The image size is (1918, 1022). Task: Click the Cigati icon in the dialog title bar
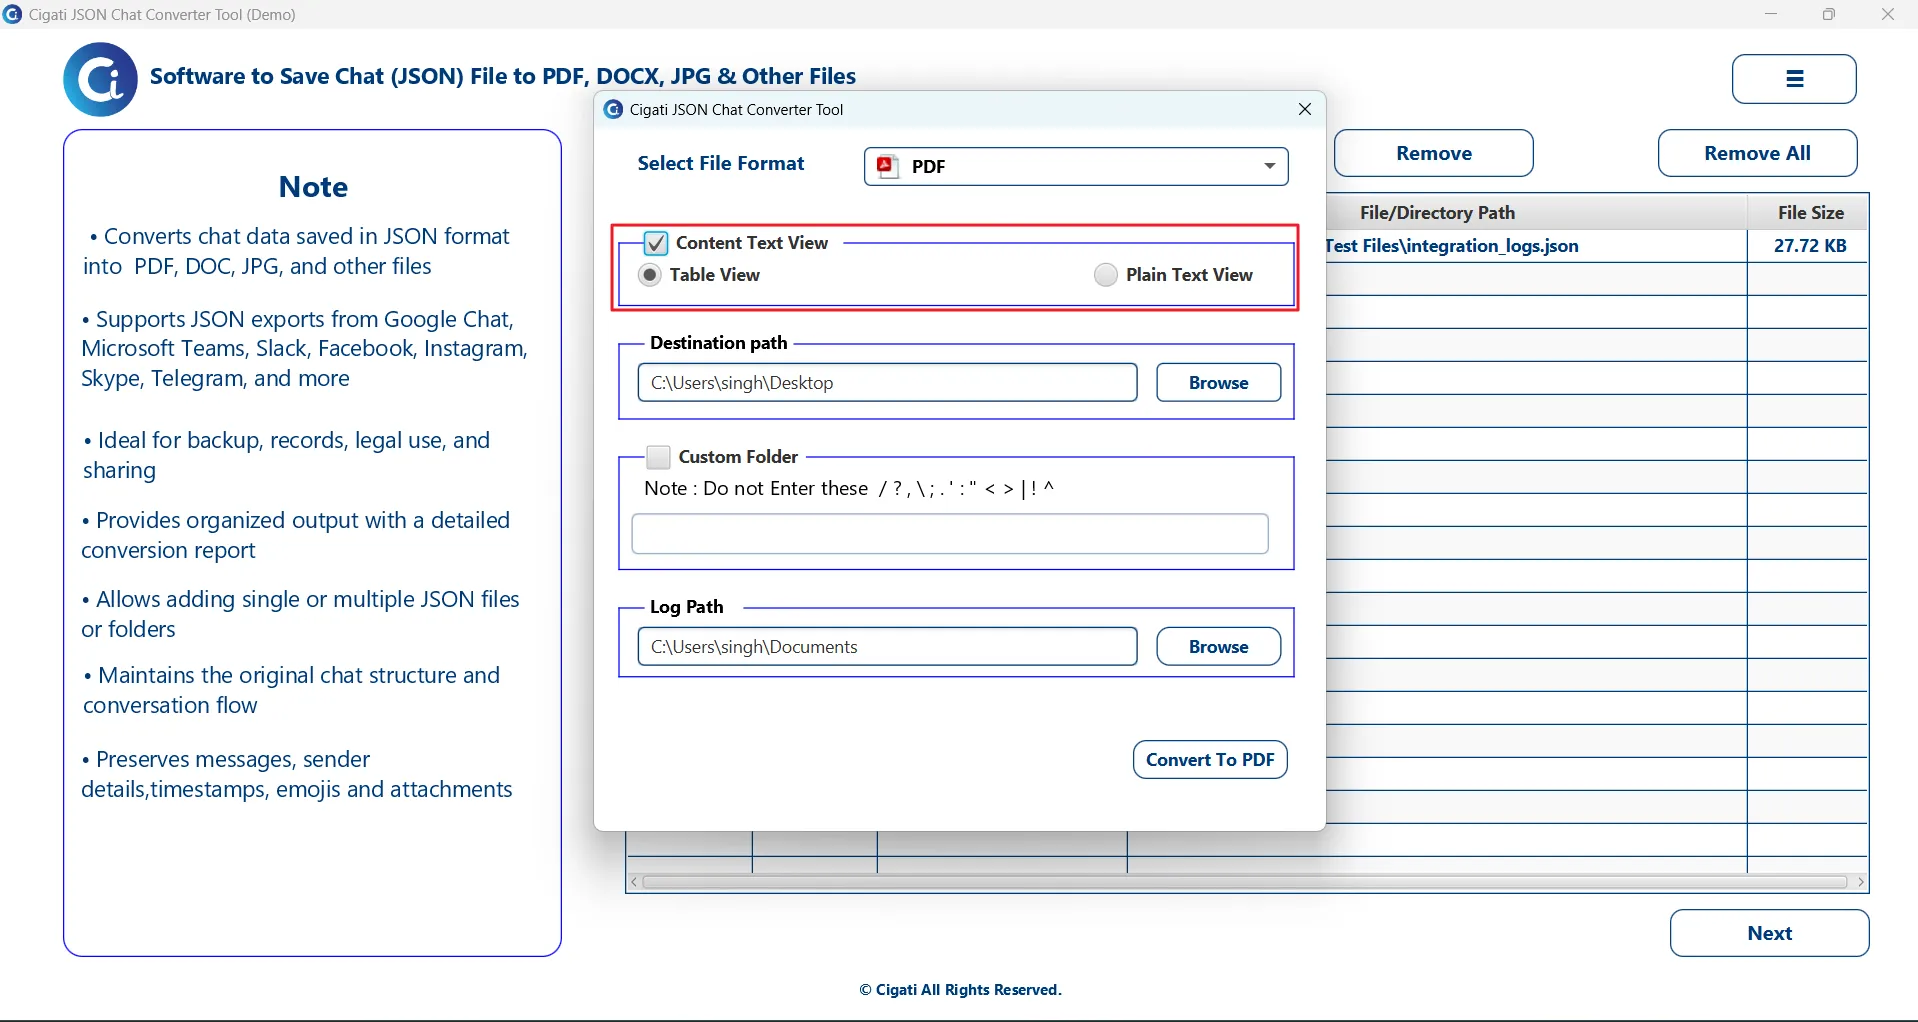pos(613,109)
